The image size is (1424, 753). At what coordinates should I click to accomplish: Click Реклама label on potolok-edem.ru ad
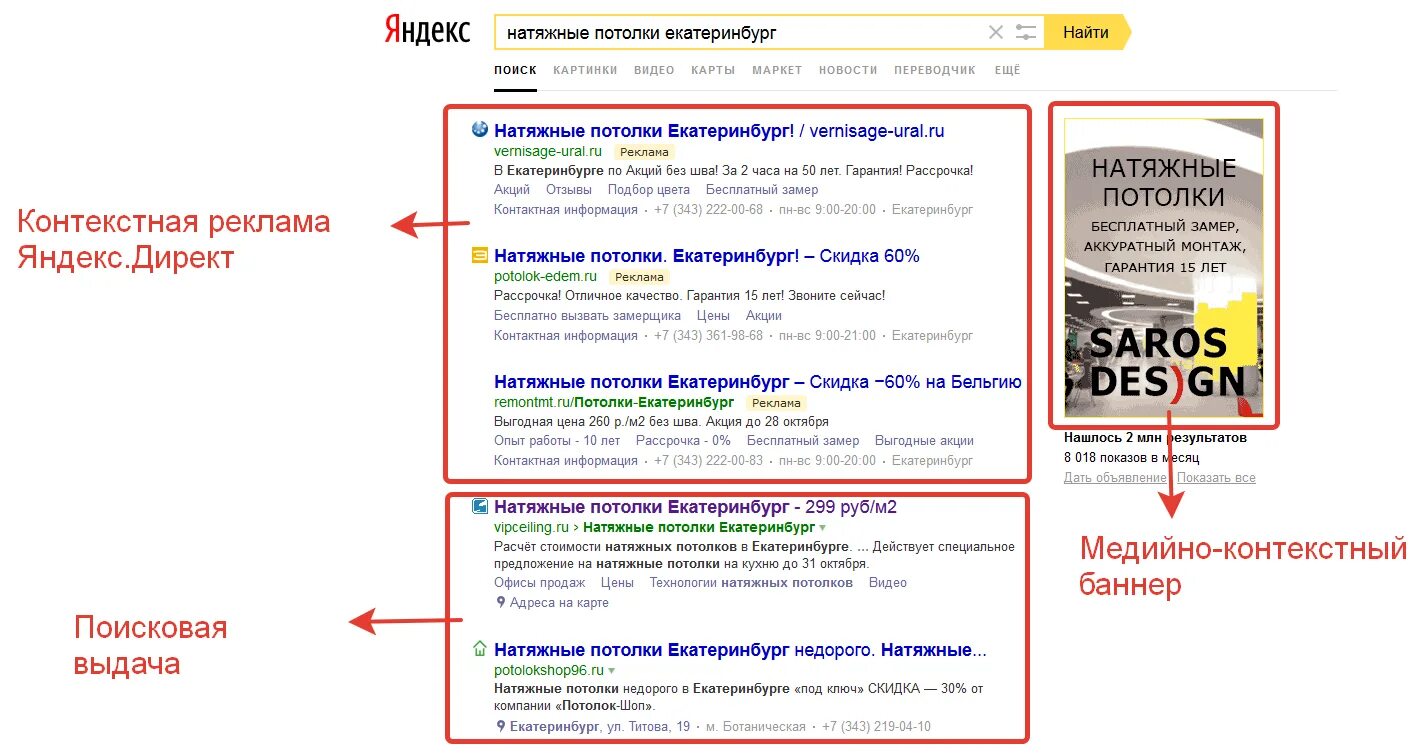pyautogui.click(x=639, y=277)
